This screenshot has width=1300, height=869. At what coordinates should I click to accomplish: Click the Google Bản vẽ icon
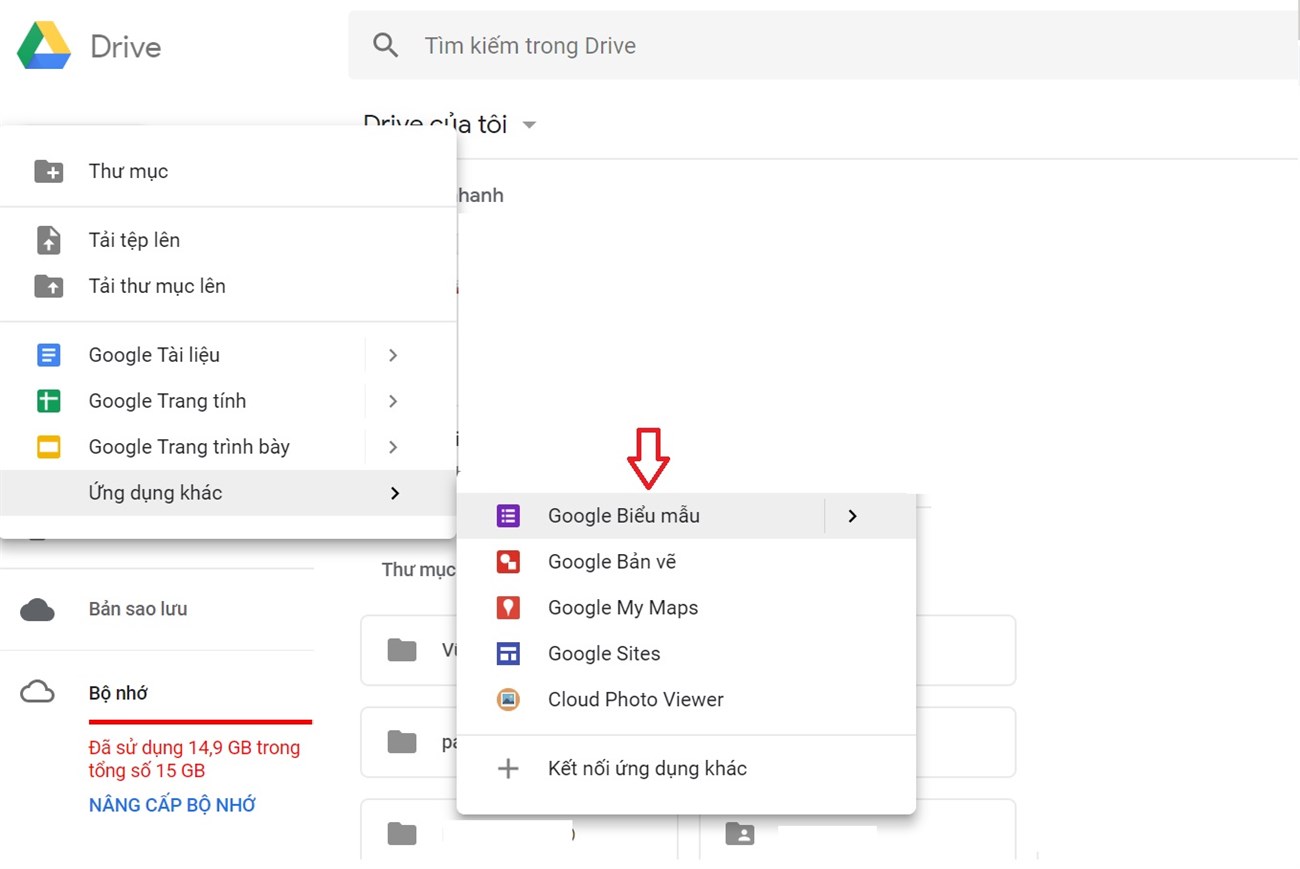tap(508, 561)
